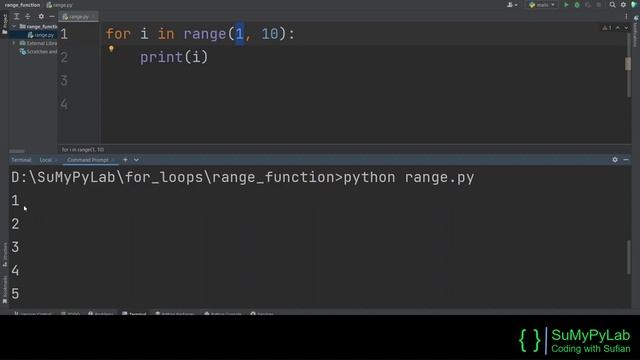
Task: Open the main run configuration dropdown
Action: 542,5
